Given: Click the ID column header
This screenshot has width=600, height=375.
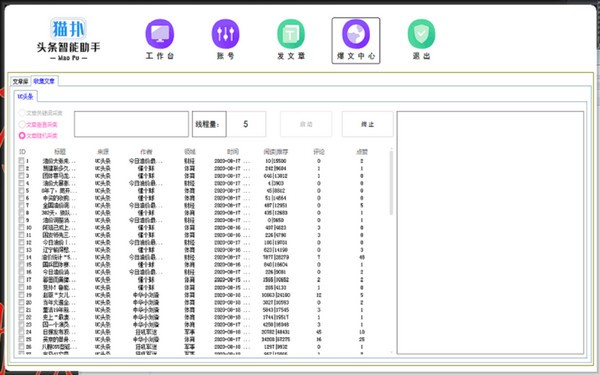Looking at the screenshot, I should point(22,152).
